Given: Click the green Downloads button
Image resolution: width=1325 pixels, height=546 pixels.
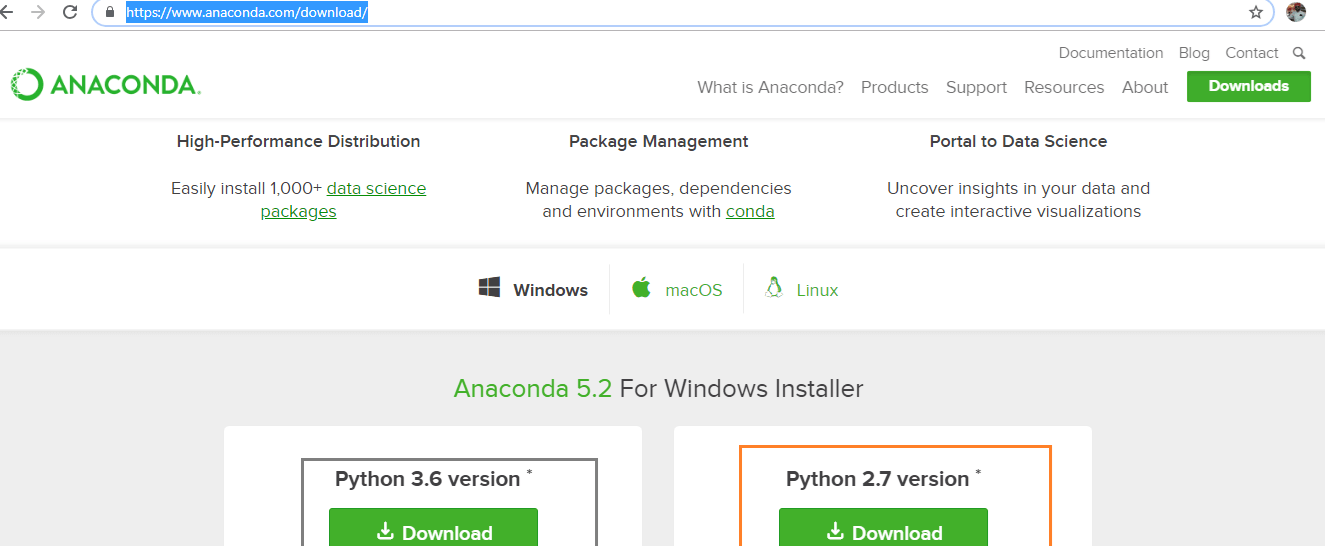Looking at the screenshot, I should (x=1249, y=86).
